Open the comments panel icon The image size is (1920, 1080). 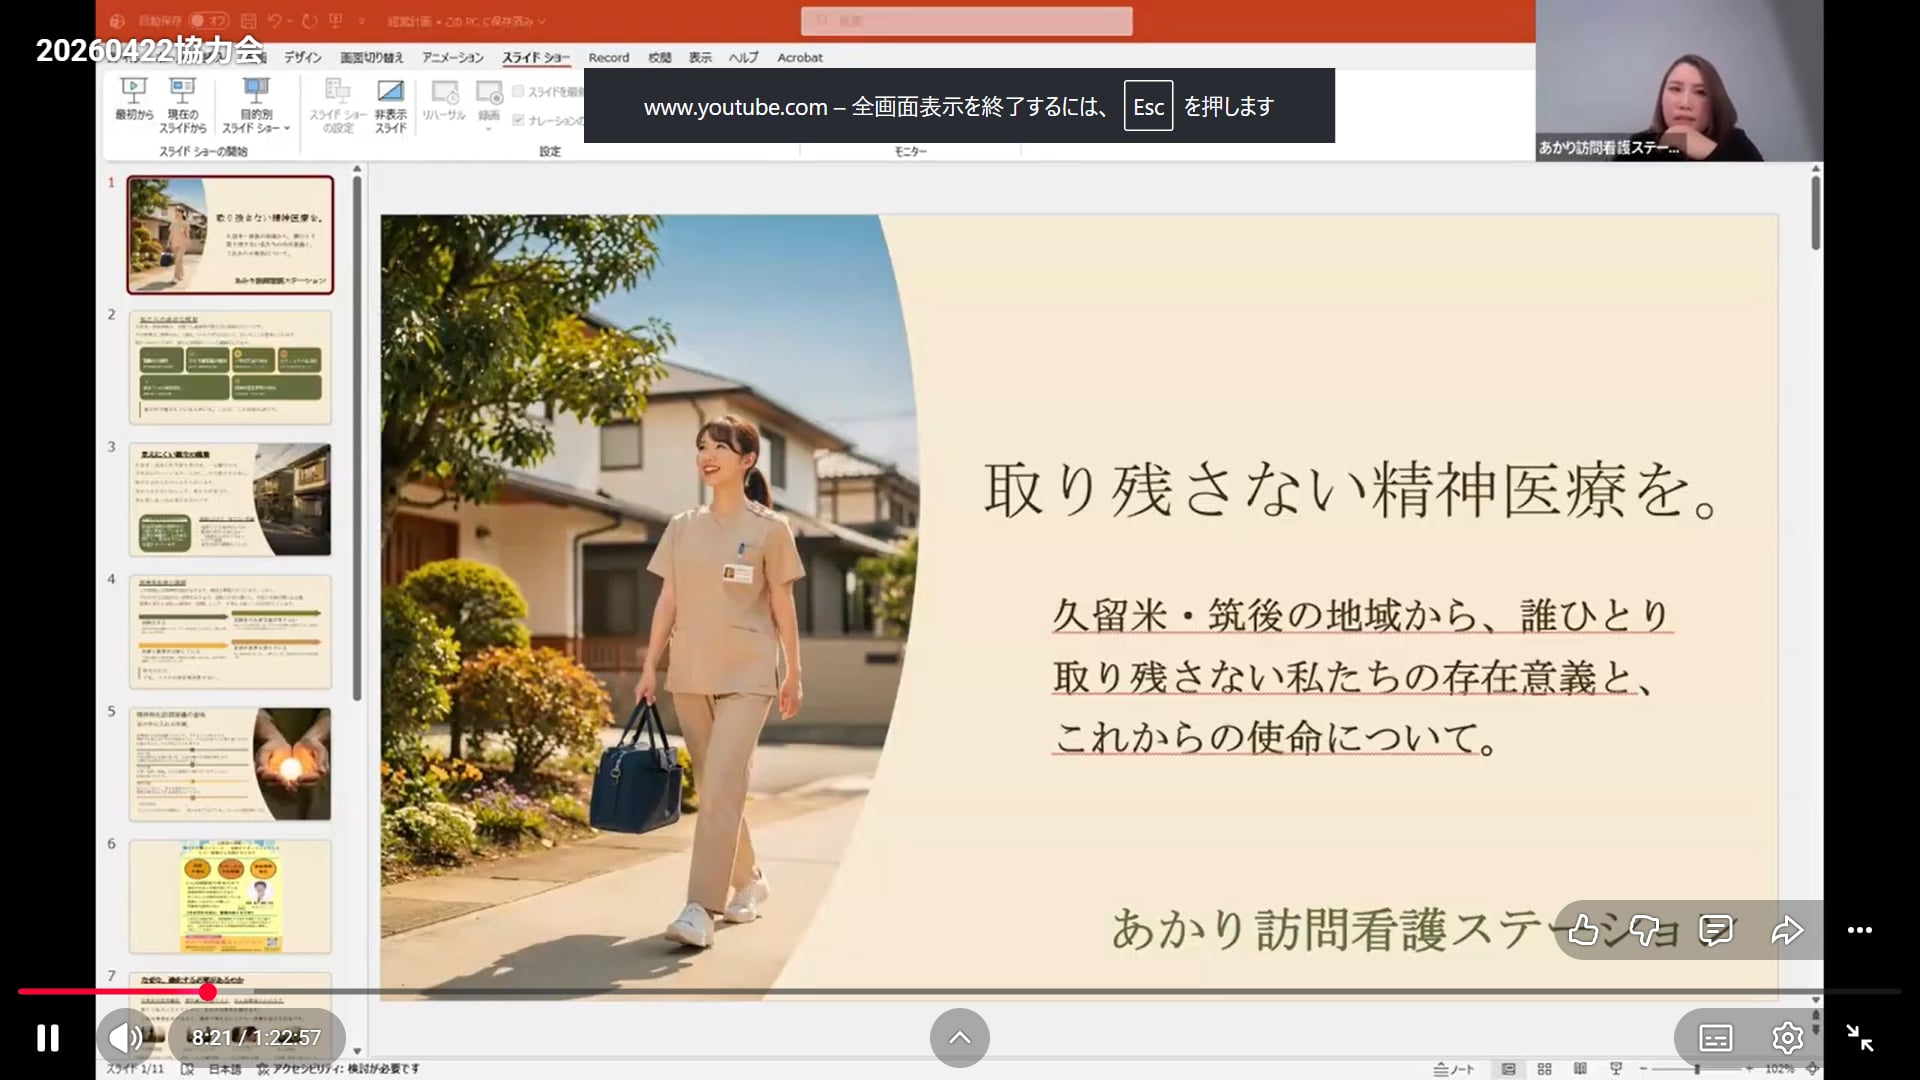tap(1716, 930)
